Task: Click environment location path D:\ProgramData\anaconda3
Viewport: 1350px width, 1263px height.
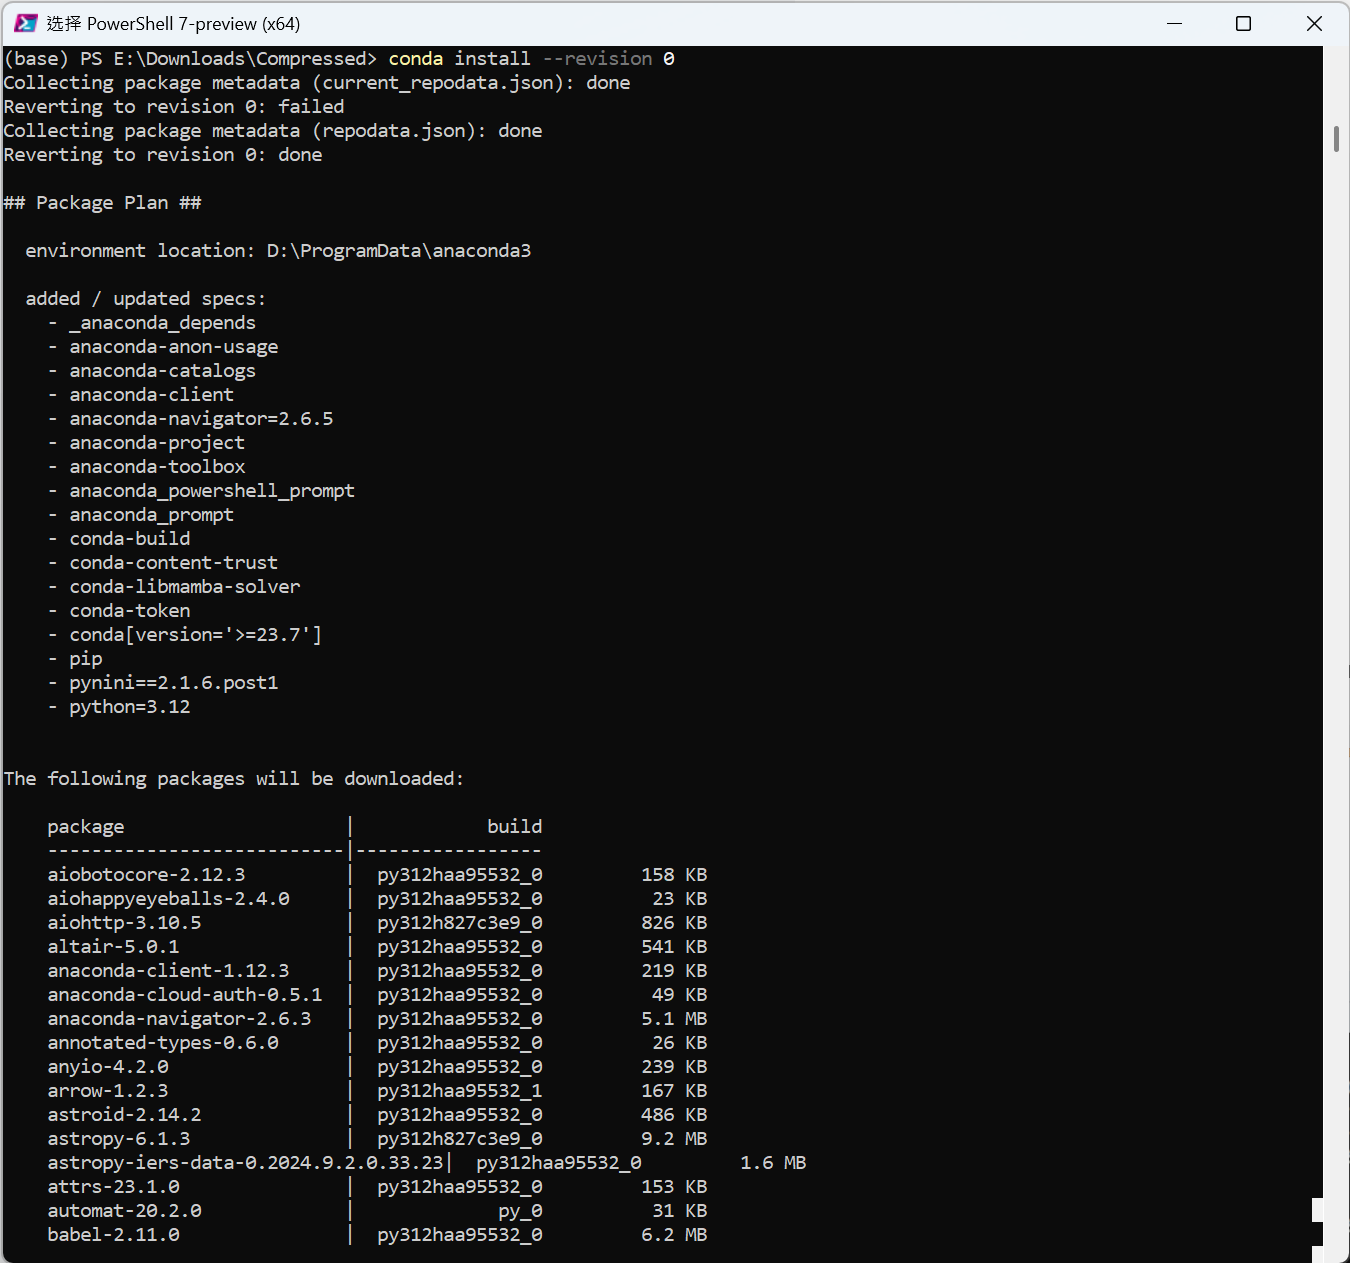Action: [399, 251]
